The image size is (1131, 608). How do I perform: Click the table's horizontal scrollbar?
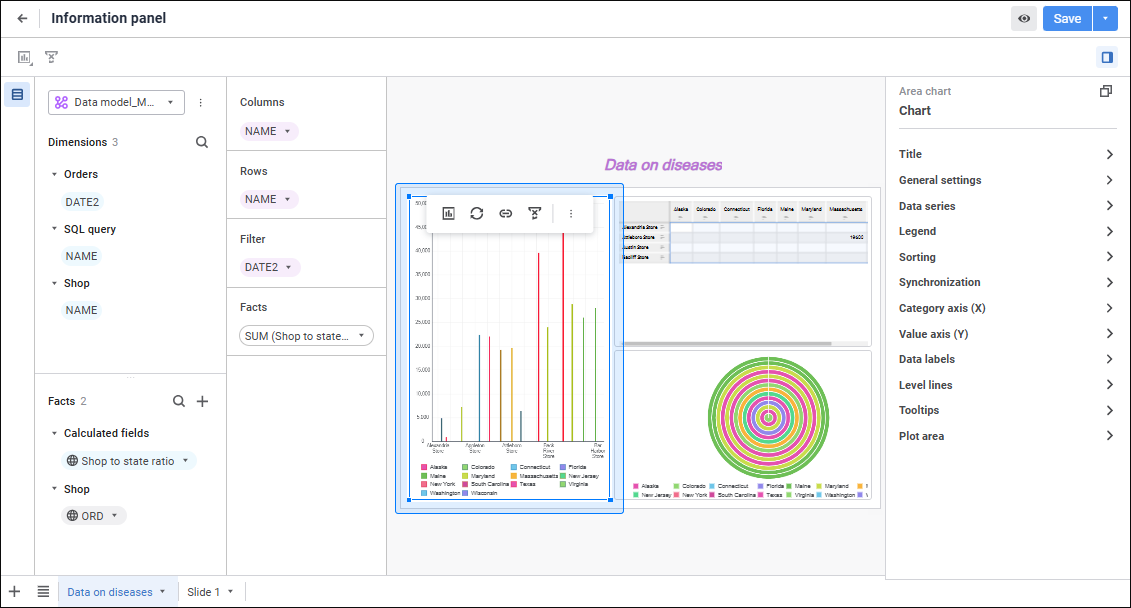click(x=727, y=343)
